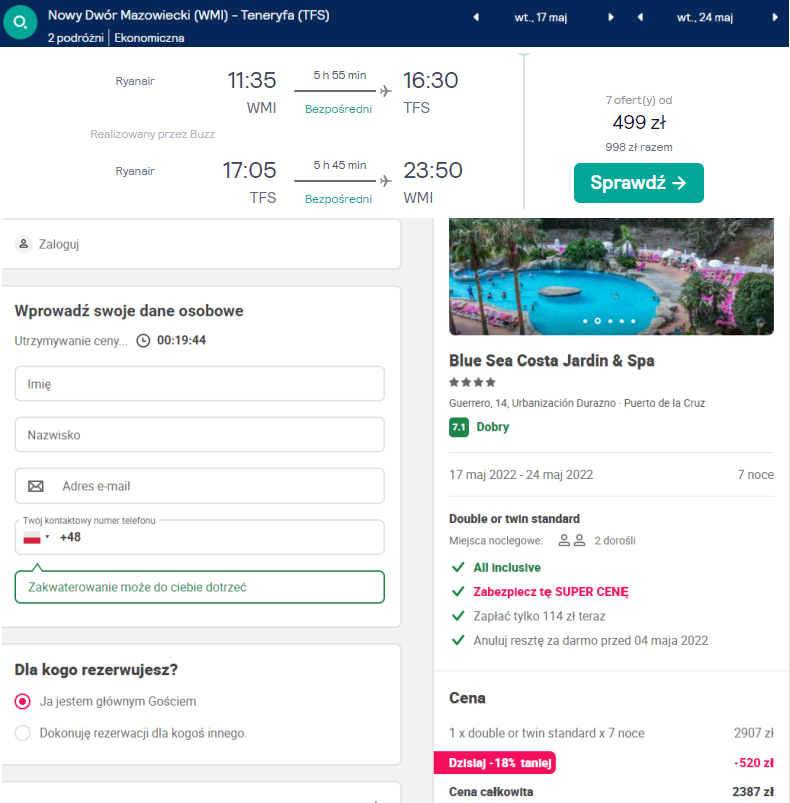Click the Imię input field
The height and width of the screenshot is (803, 790).
pyautogui.click(x=200, y=384)
